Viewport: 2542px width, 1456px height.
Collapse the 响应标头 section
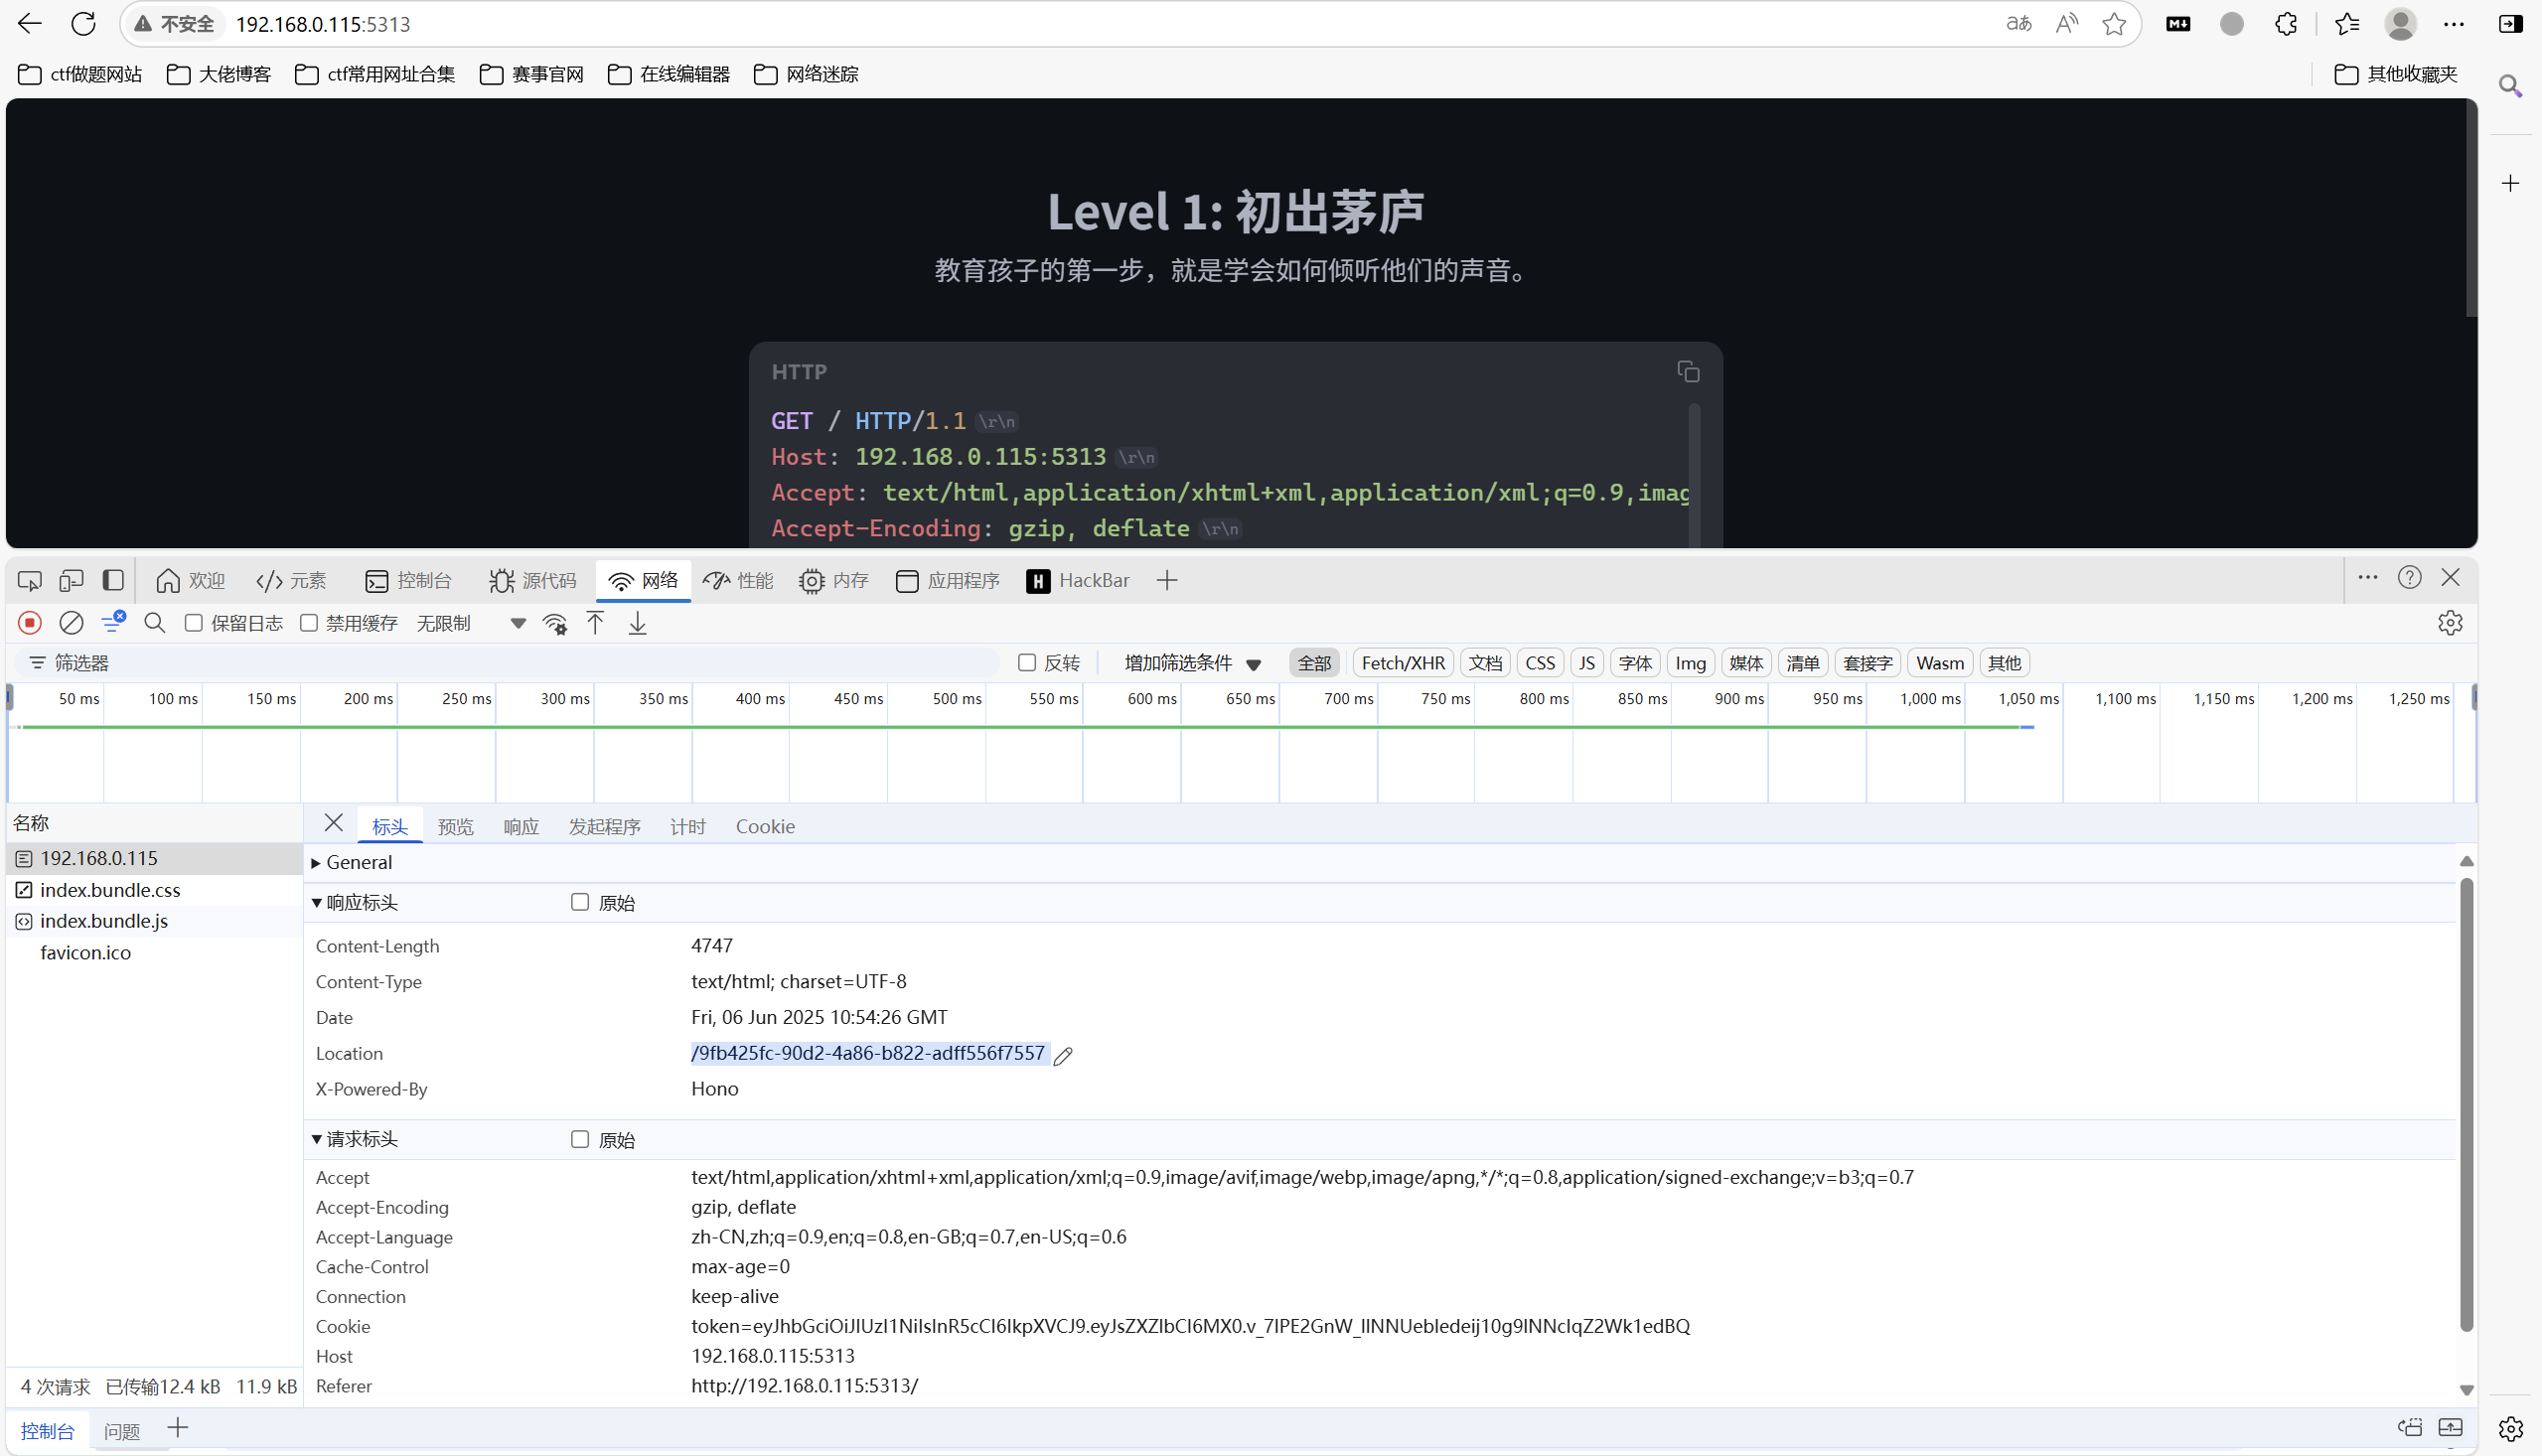[355, 903]
